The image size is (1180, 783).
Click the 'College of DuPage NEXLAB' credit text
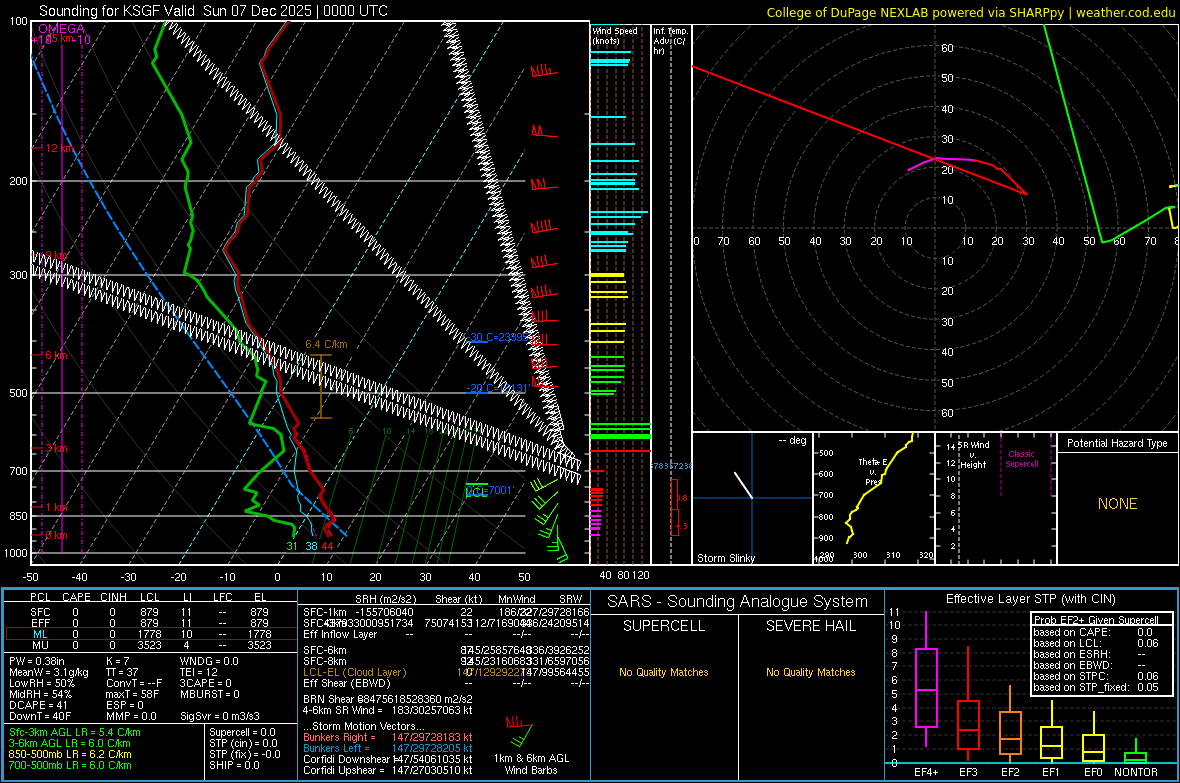(846, 12)
